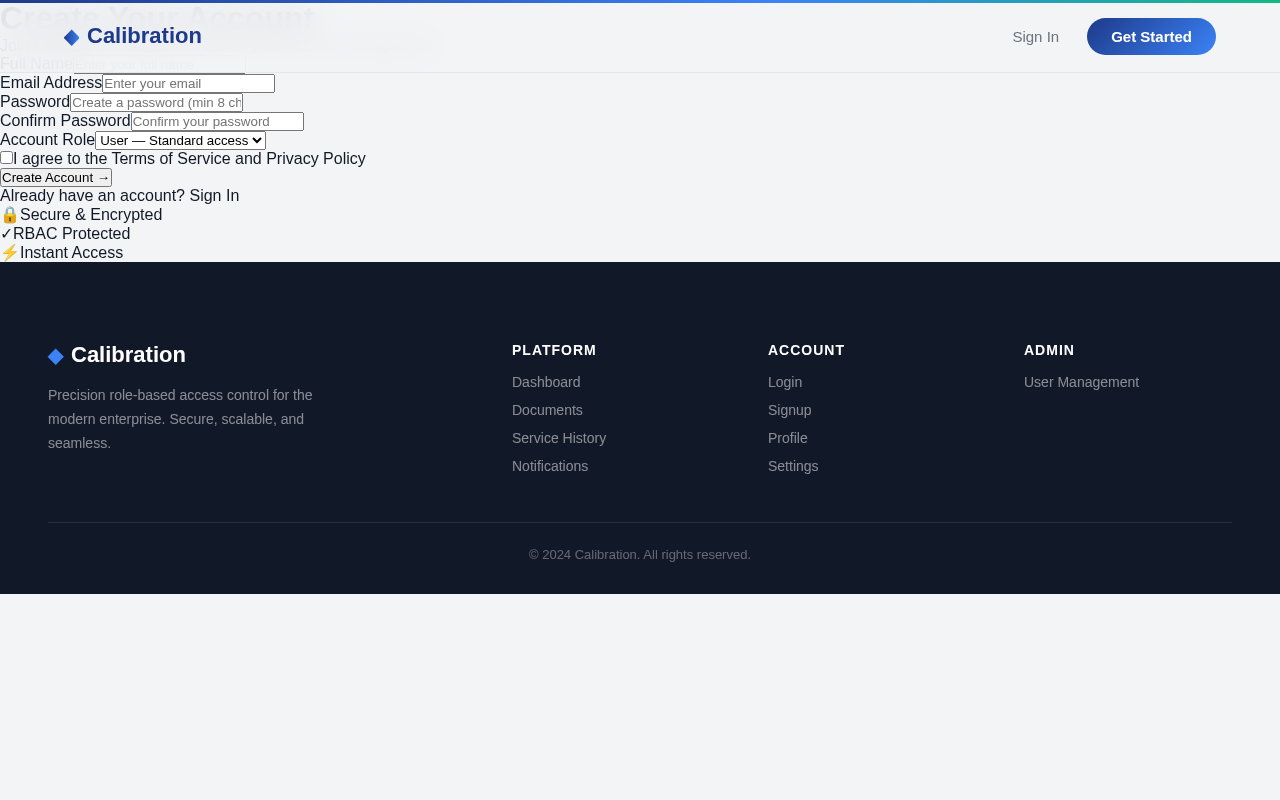
Task: Click the 'Secure & Encrypted' label
Action: pyautogui.click(x=91, y=214)
